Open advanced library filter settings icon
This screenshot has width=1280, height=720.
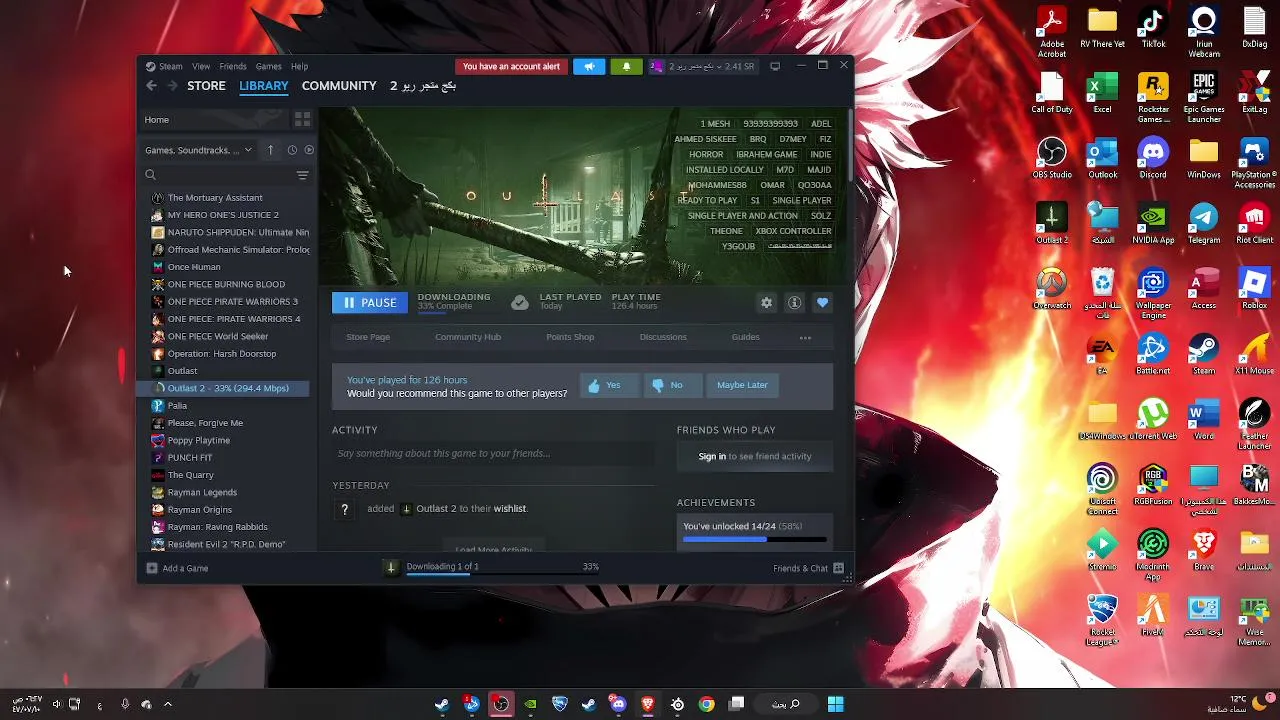tap(302, 175)
